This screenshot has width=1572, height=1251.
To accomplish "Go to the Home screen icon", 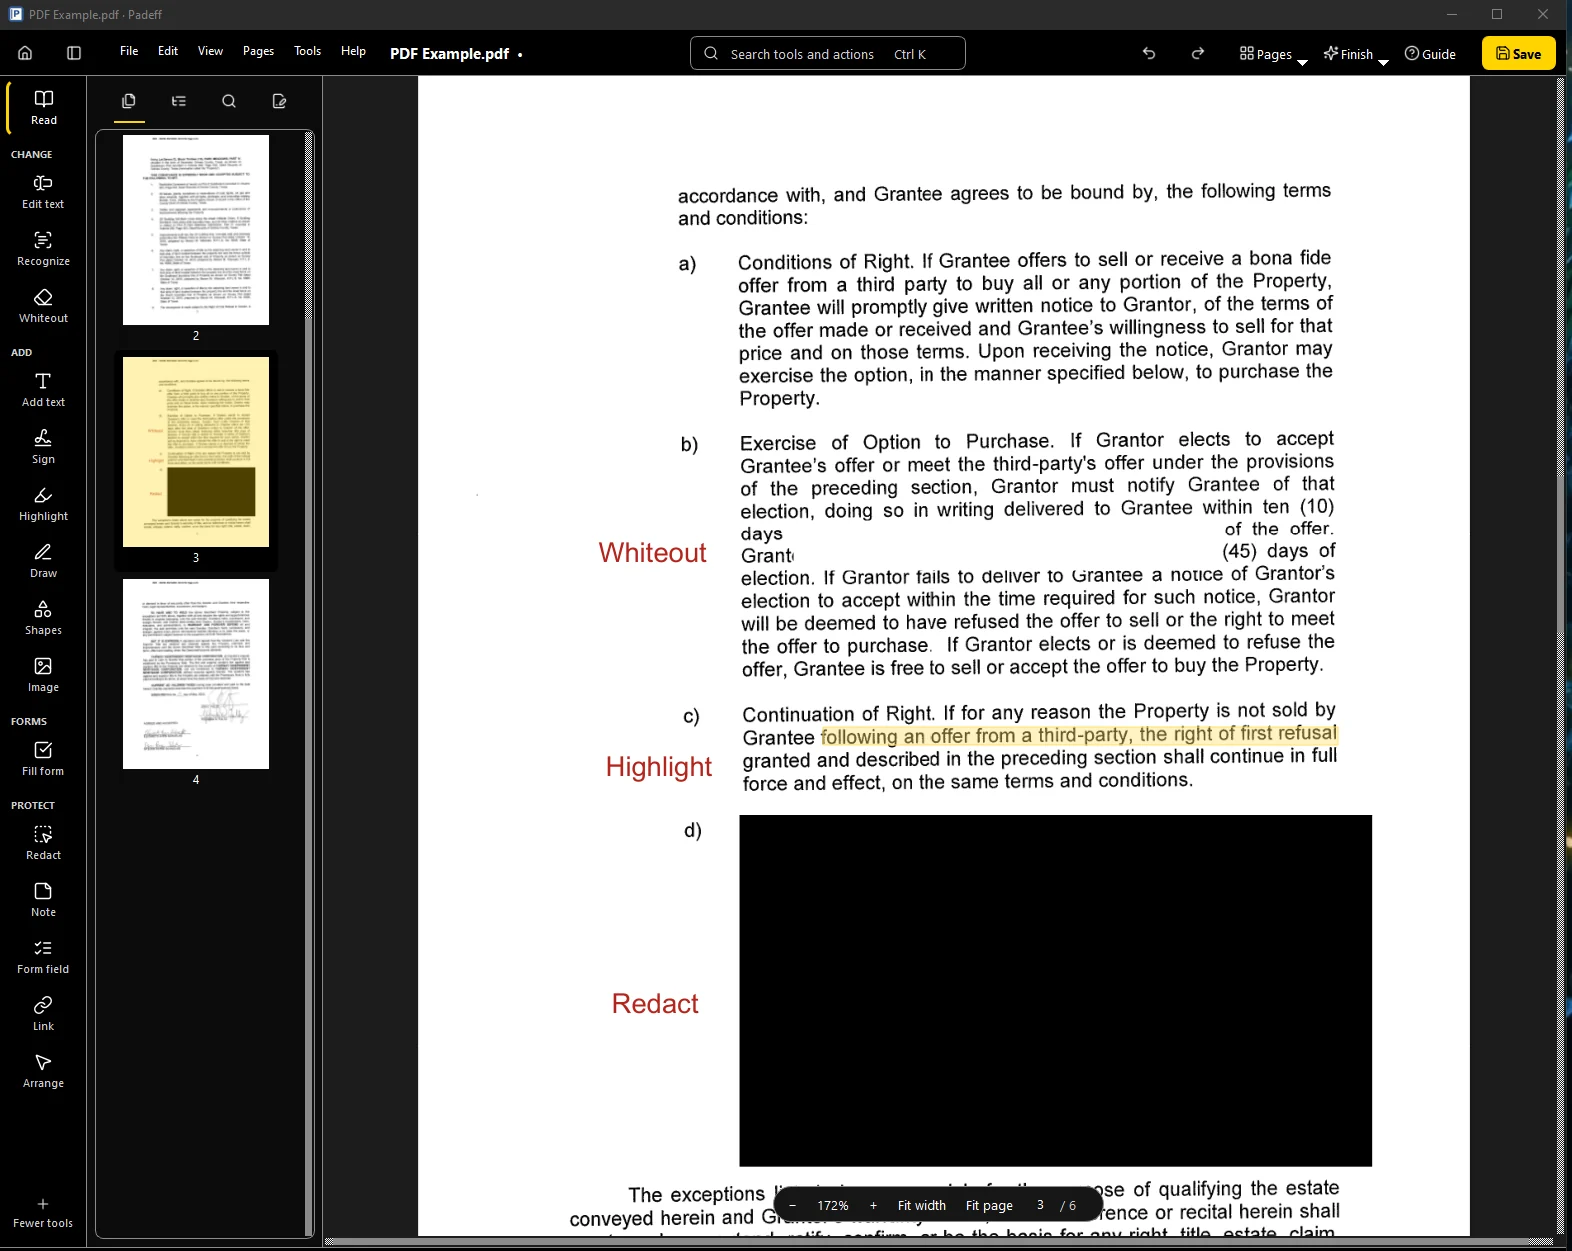I will (x=25, y=53).
